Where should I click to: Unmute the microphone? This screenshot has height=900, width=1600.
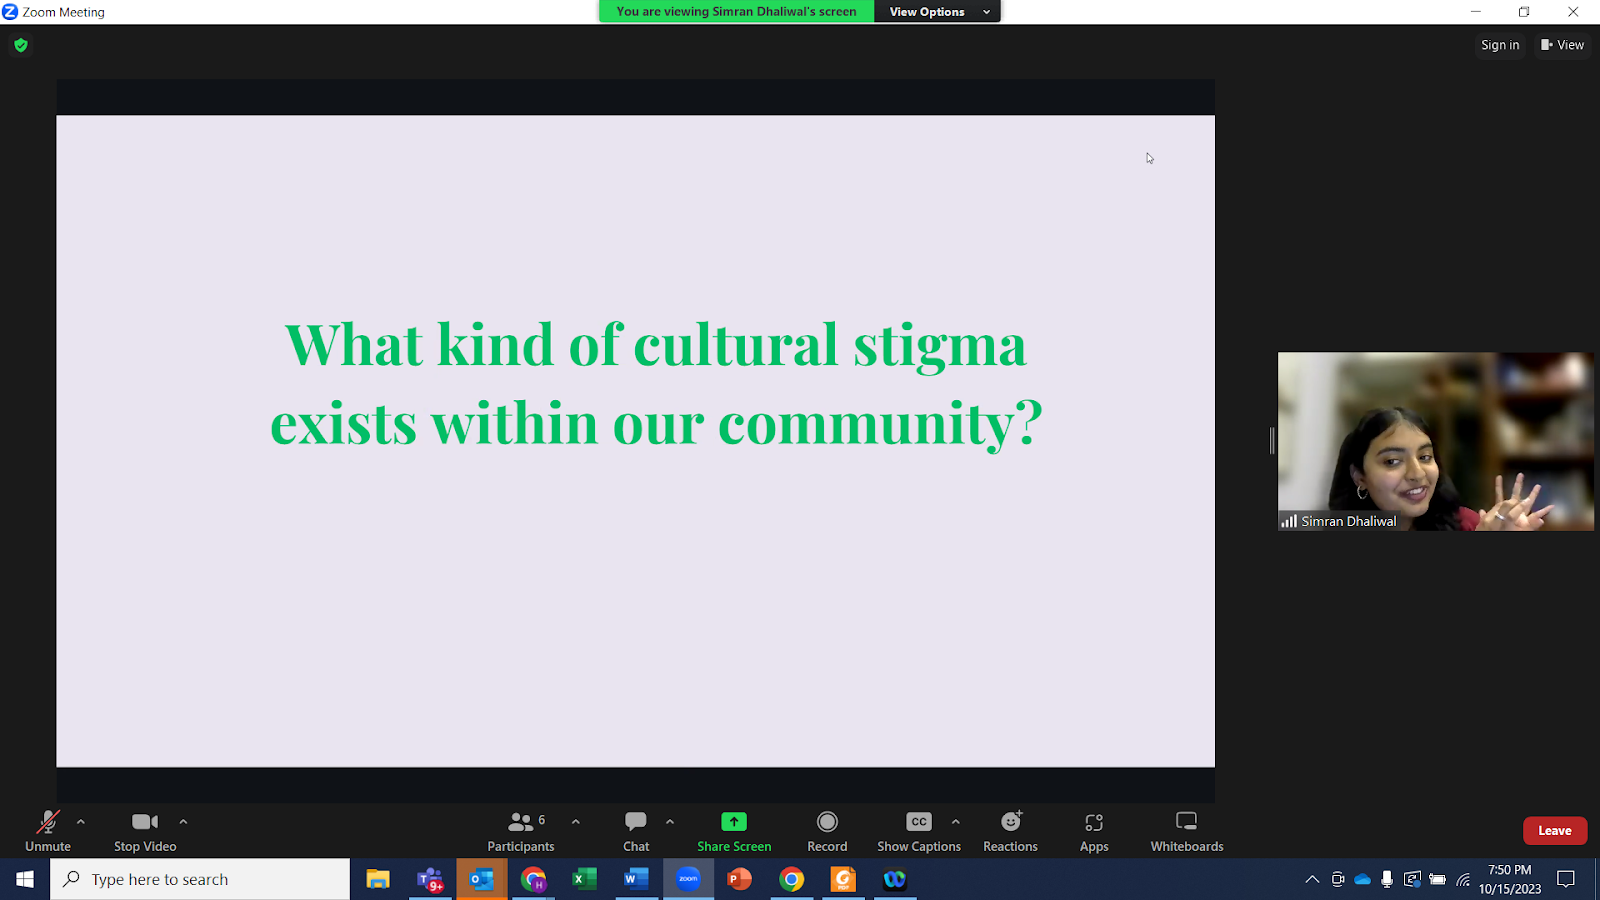coord(48,831)
